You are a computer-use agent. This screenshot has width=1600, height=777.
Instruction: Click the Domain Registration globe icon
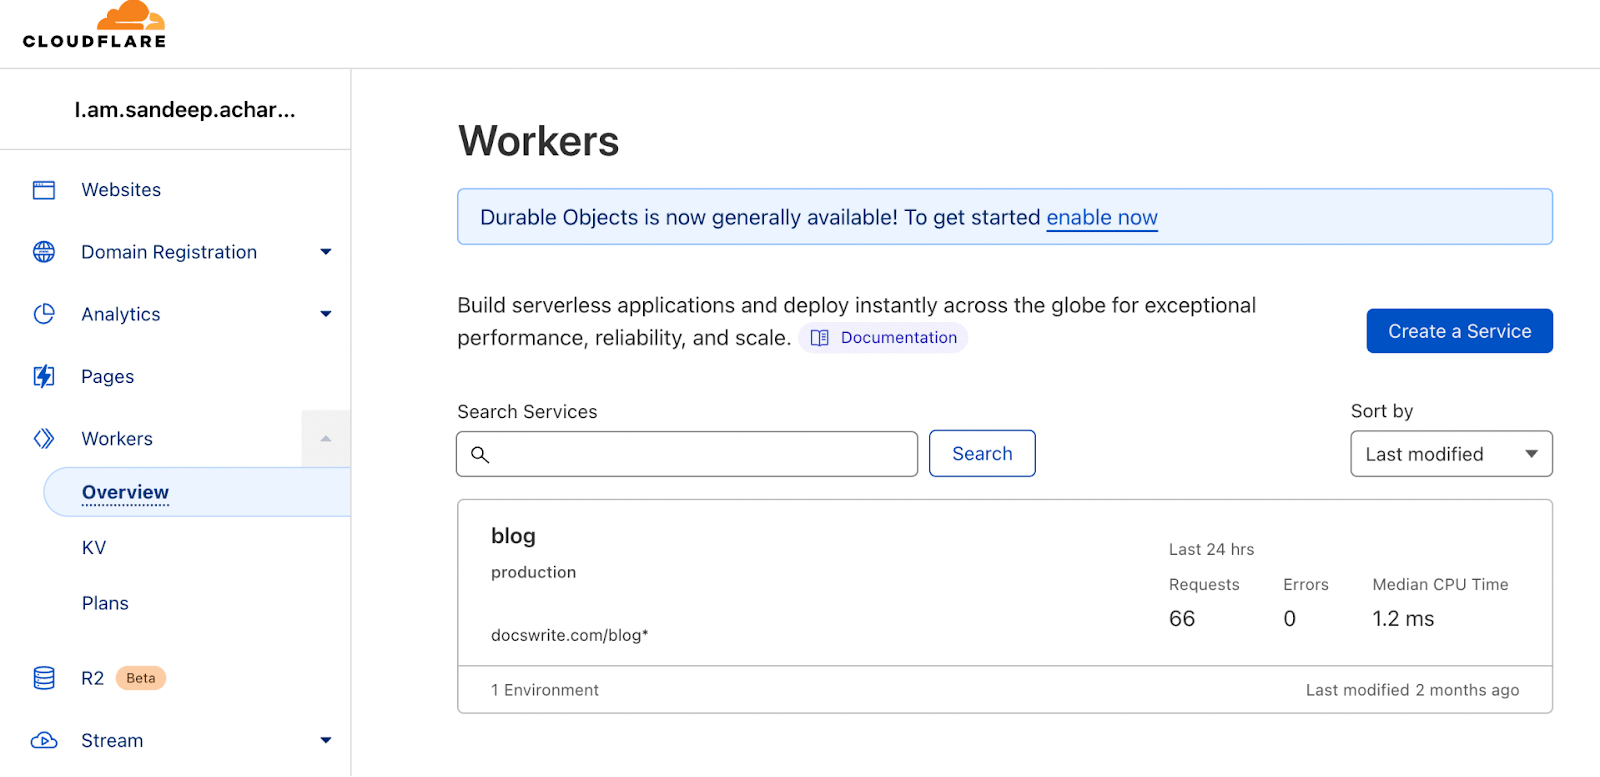44,252
